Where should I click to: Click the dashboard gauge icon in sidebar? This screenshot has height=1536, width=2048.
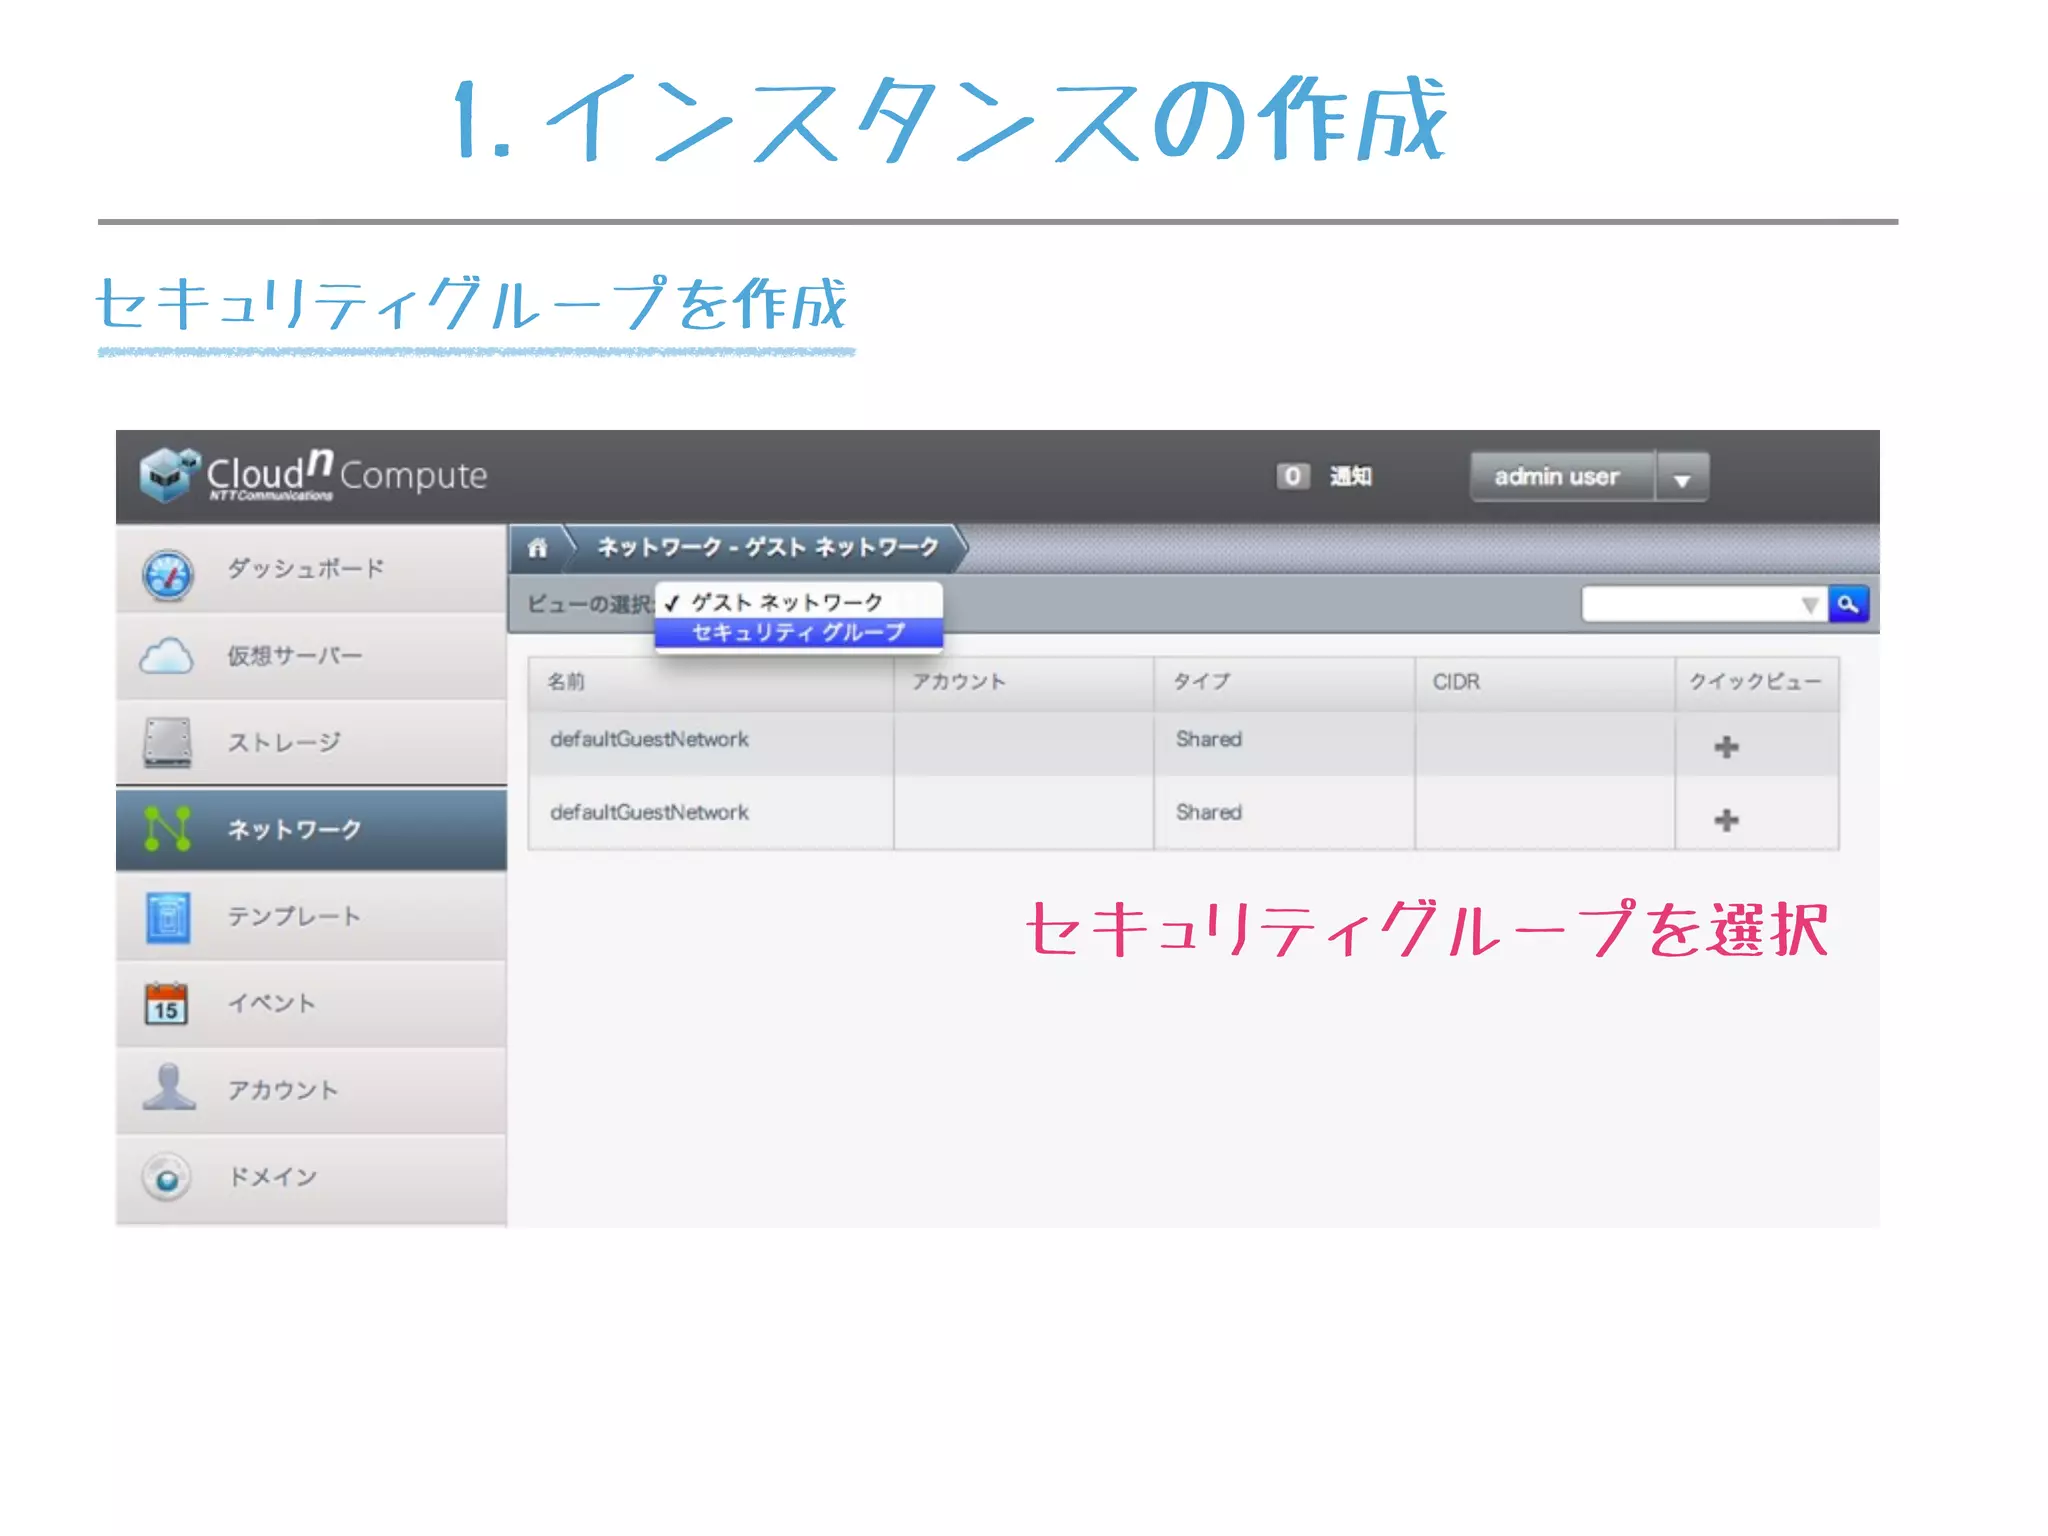[167, 575]
